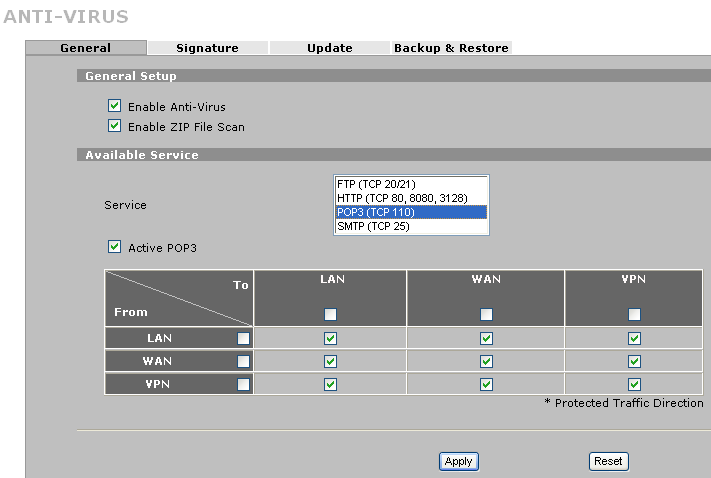This screenshot has height=478, width=711.
Task: Click the Reset button
Action: (609, 462)
